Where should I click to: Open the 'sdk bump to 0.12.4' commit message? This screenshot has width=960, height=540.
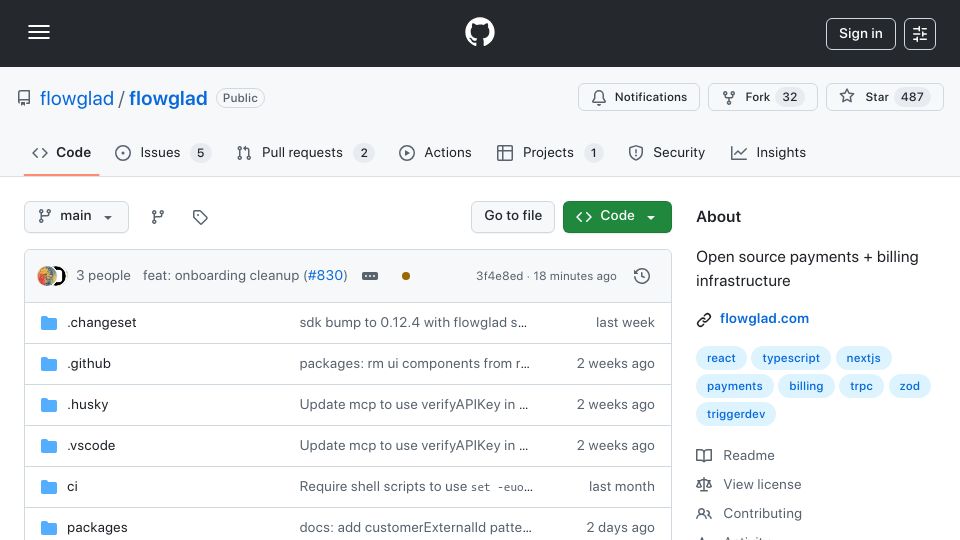(413, 323)
